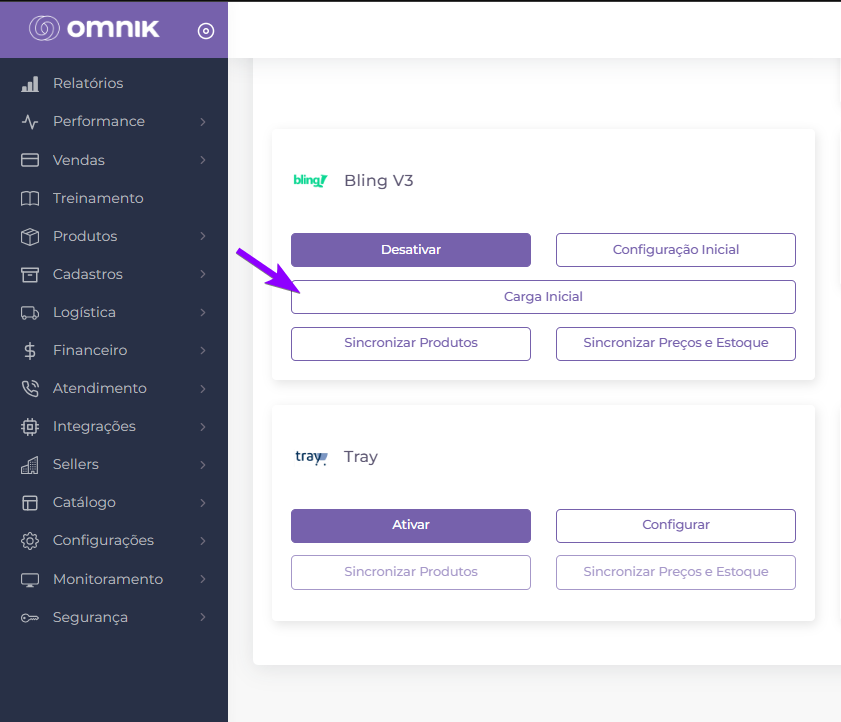Click the Integrações chip icon
841x722 pixels.
[x=30, y=426]
